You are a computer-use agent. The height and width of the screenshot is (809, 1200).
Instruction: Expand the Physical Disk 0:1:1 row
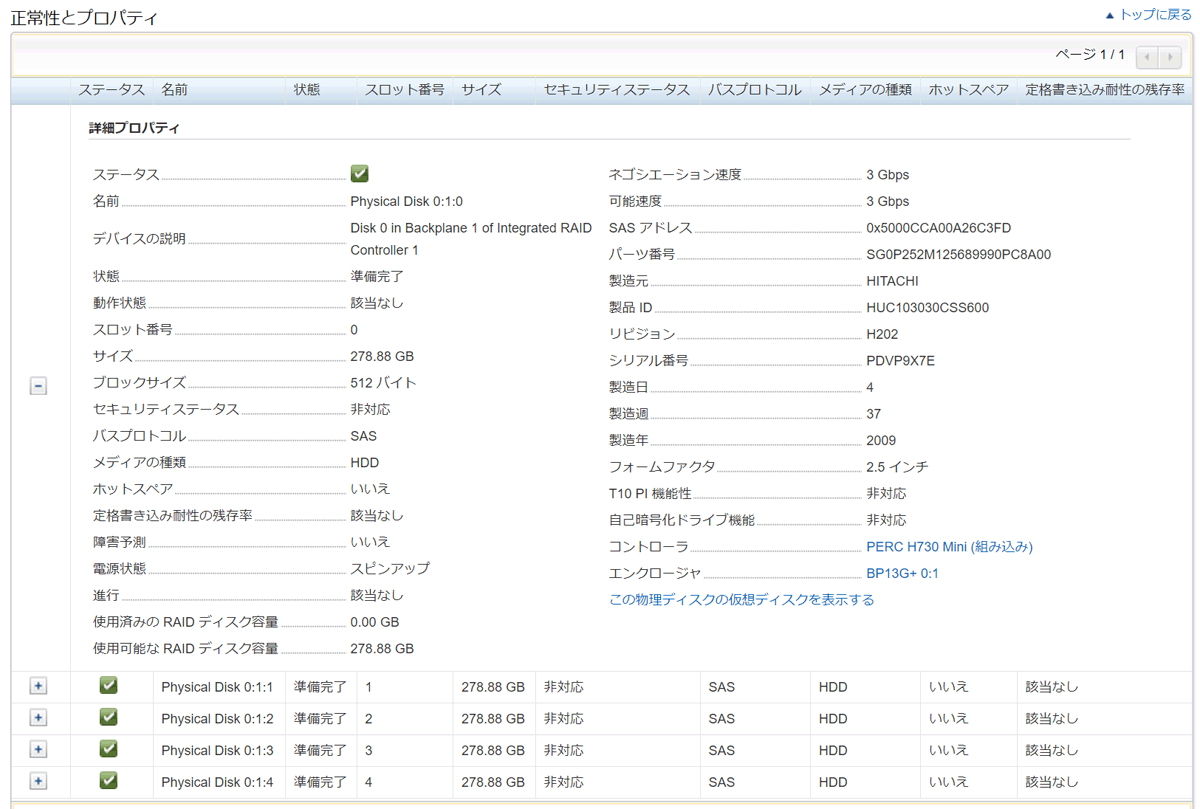(38, 686)
